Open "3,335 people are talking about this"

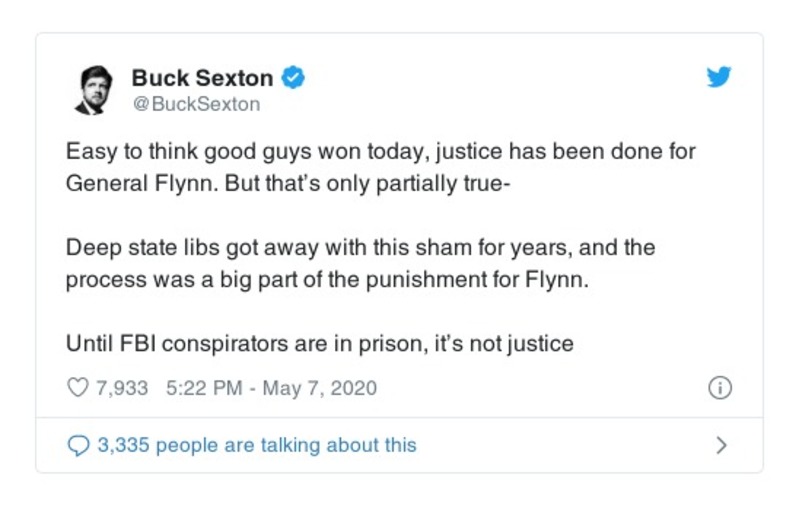[256, 445]
